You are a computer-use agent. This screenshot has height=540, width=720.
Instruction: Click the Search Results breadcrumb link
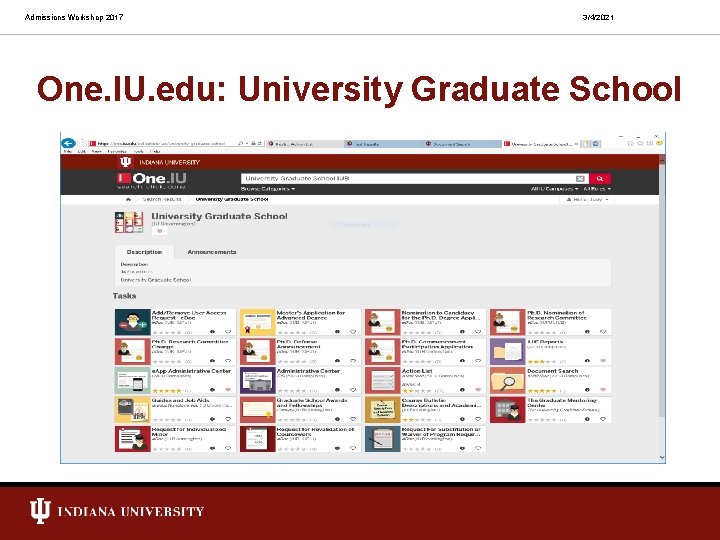[162, 199]
